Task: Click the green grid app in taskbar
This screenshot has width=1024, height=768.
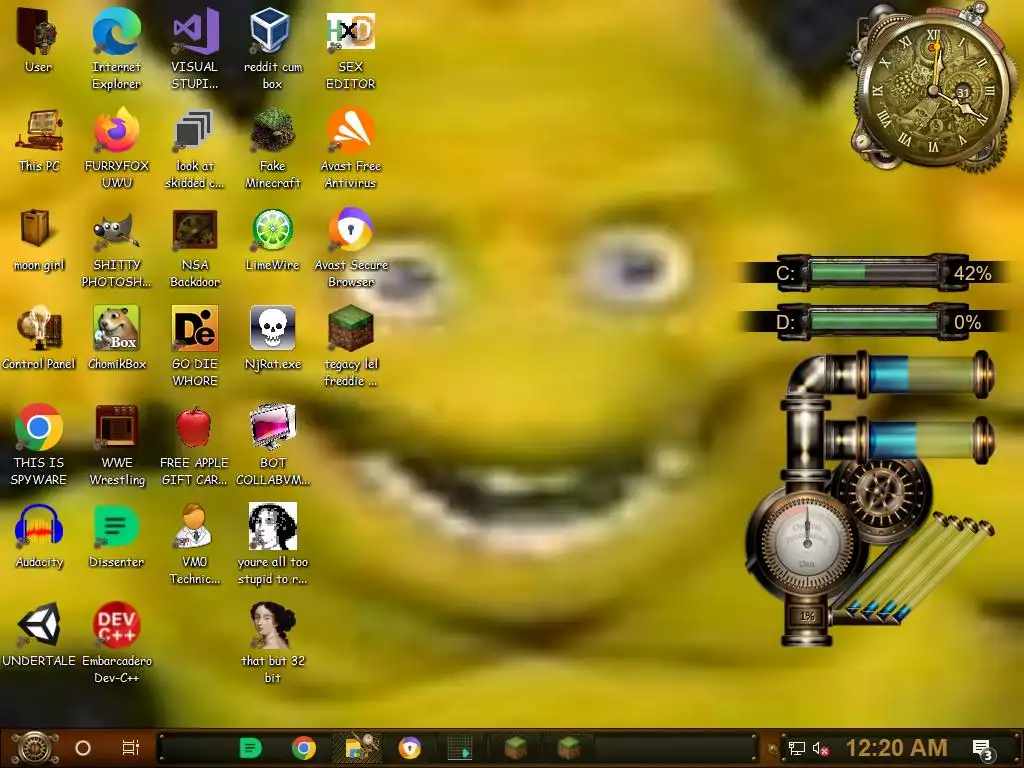Action: coord(460,748)
